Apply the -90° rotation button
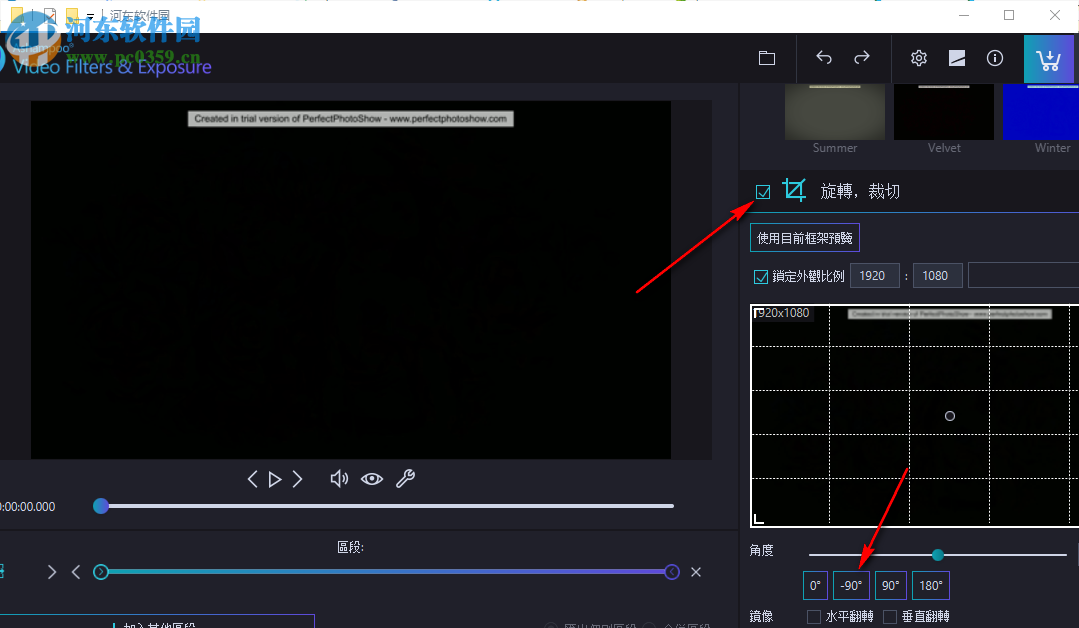The width and height of the screenshot is (1079, 628). [851, 585]
